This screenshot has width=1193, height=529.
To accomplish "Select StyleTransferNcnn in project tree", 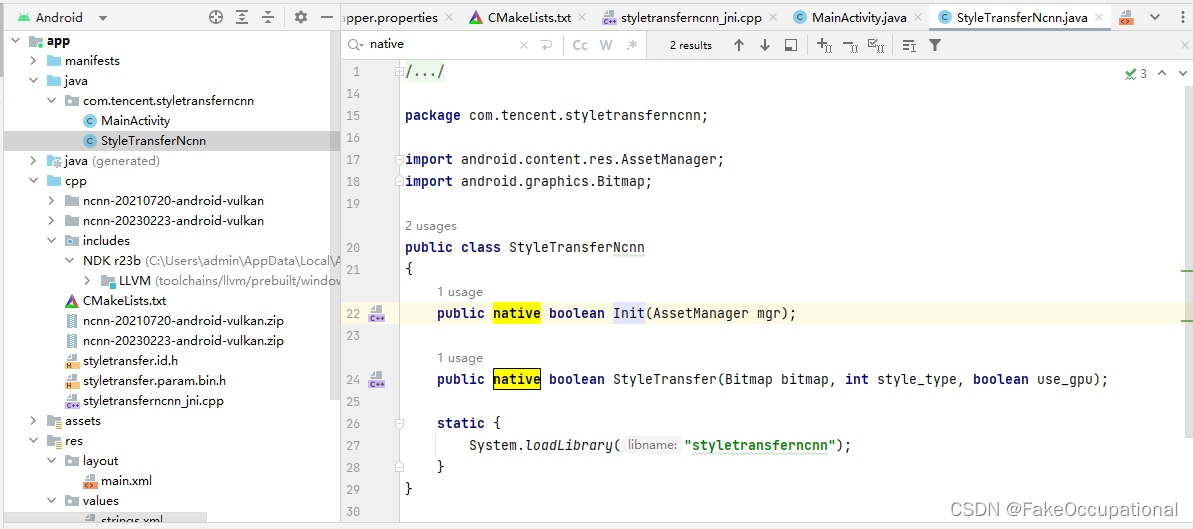I will (153, 141).
